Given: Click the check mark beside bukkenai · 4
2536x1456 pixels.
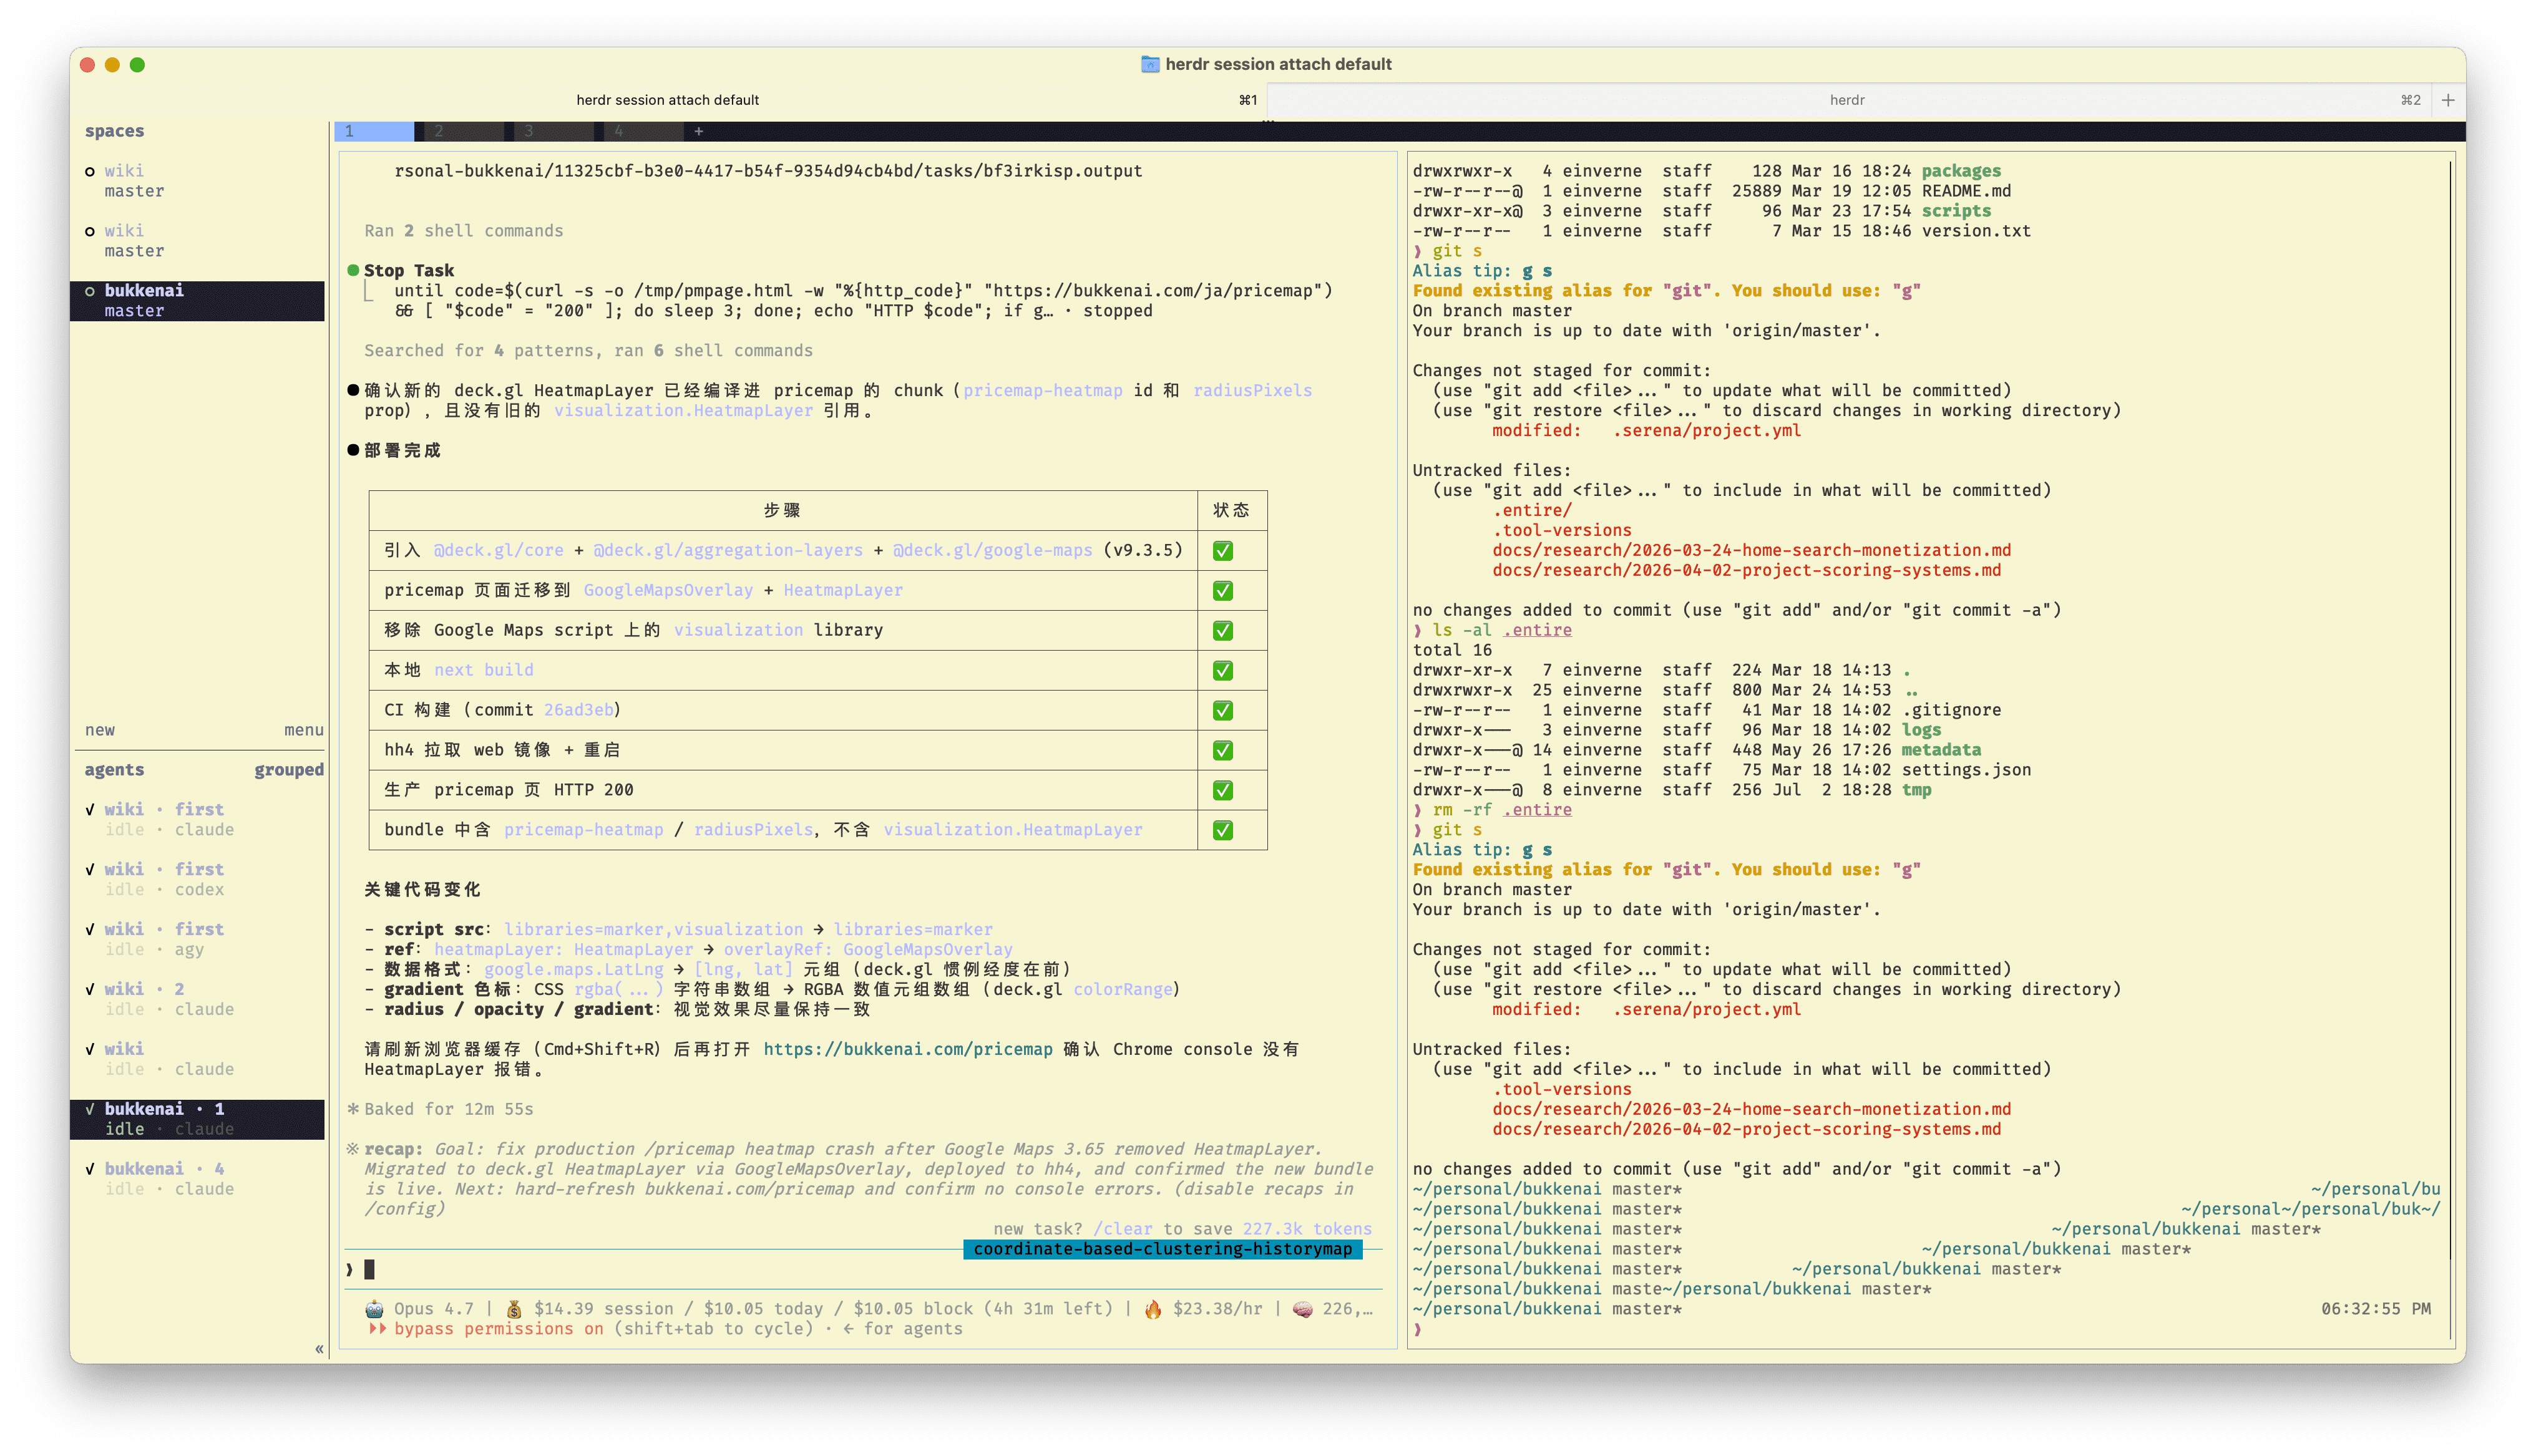Looking at the screenshot, I should tap(90, 1169).
